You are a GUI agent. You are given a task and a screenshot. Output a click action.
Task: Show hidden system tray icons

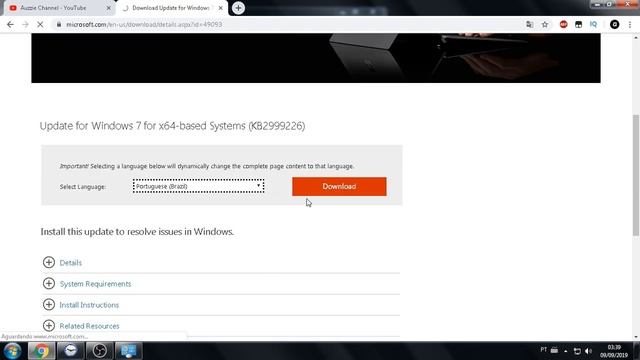click(565, 351)
